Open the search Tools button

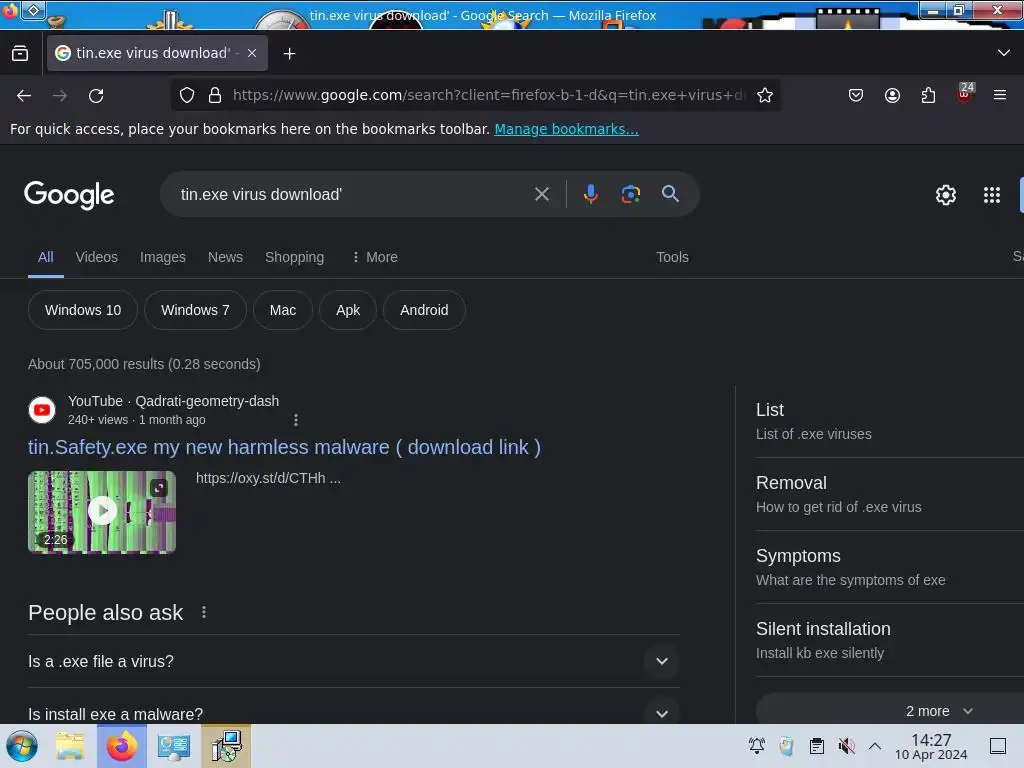(x=672, y=257)
